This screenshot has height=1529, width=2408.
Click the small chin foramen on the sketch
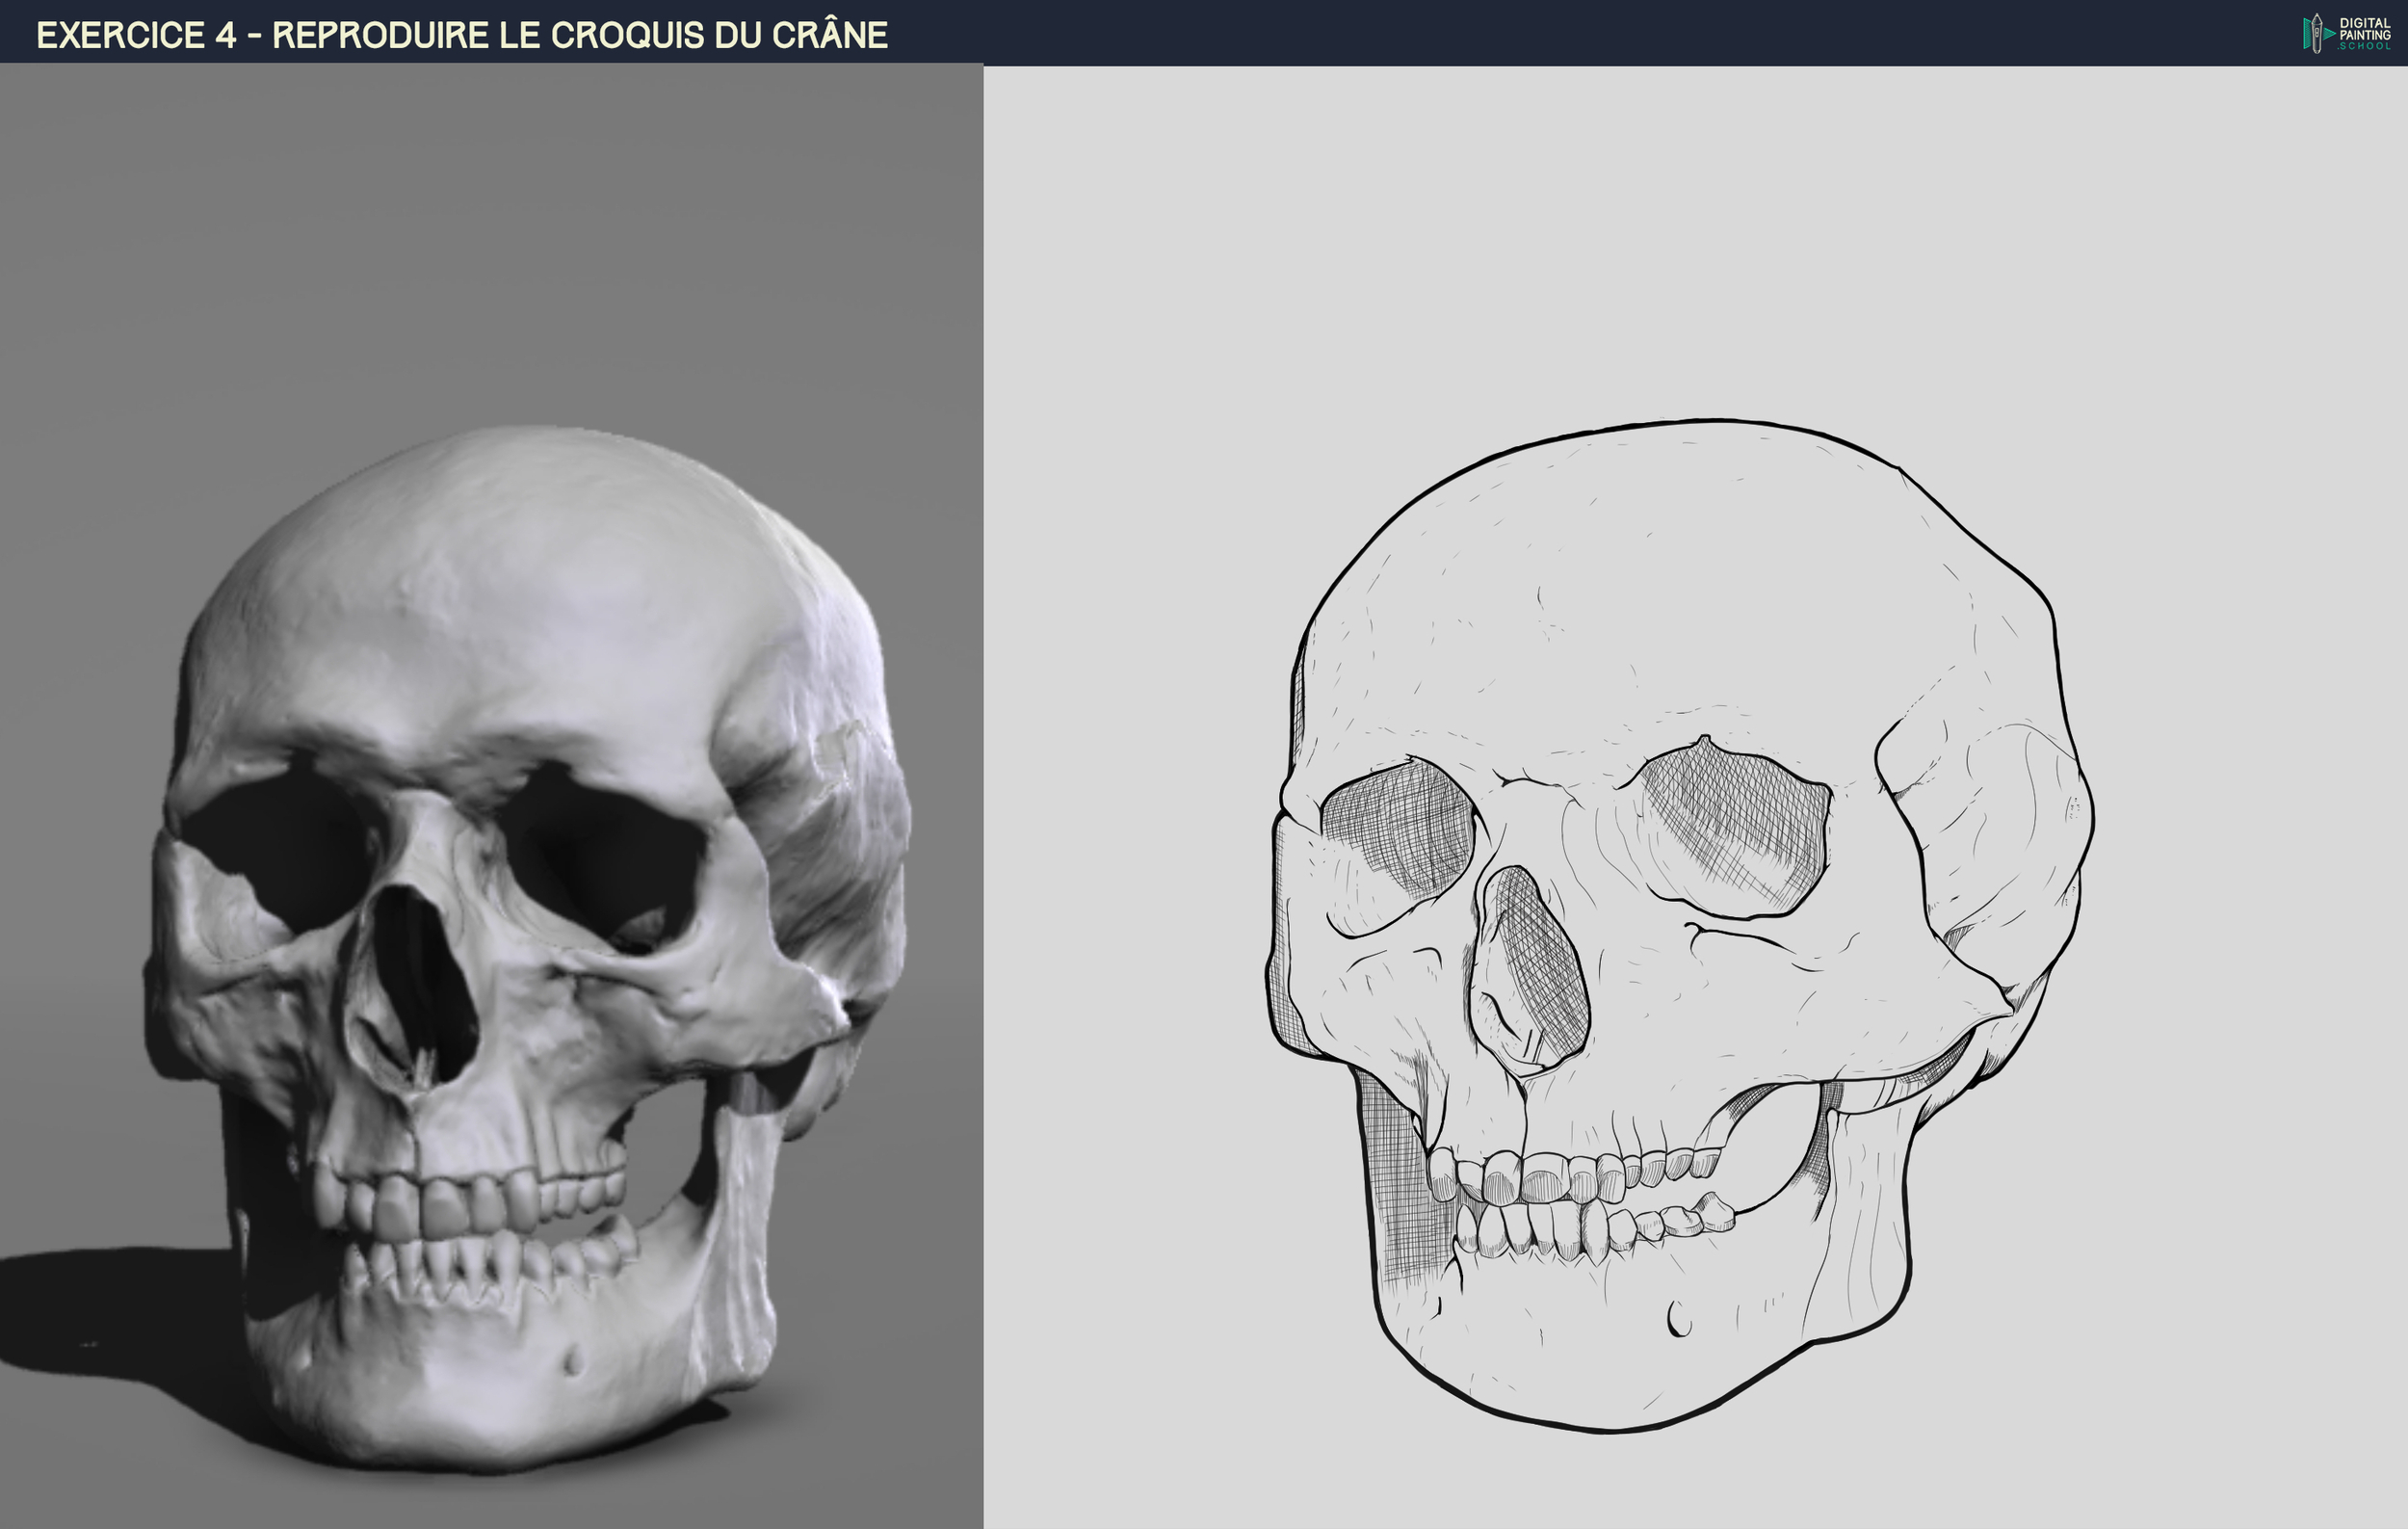[x=1679, y=1320]
